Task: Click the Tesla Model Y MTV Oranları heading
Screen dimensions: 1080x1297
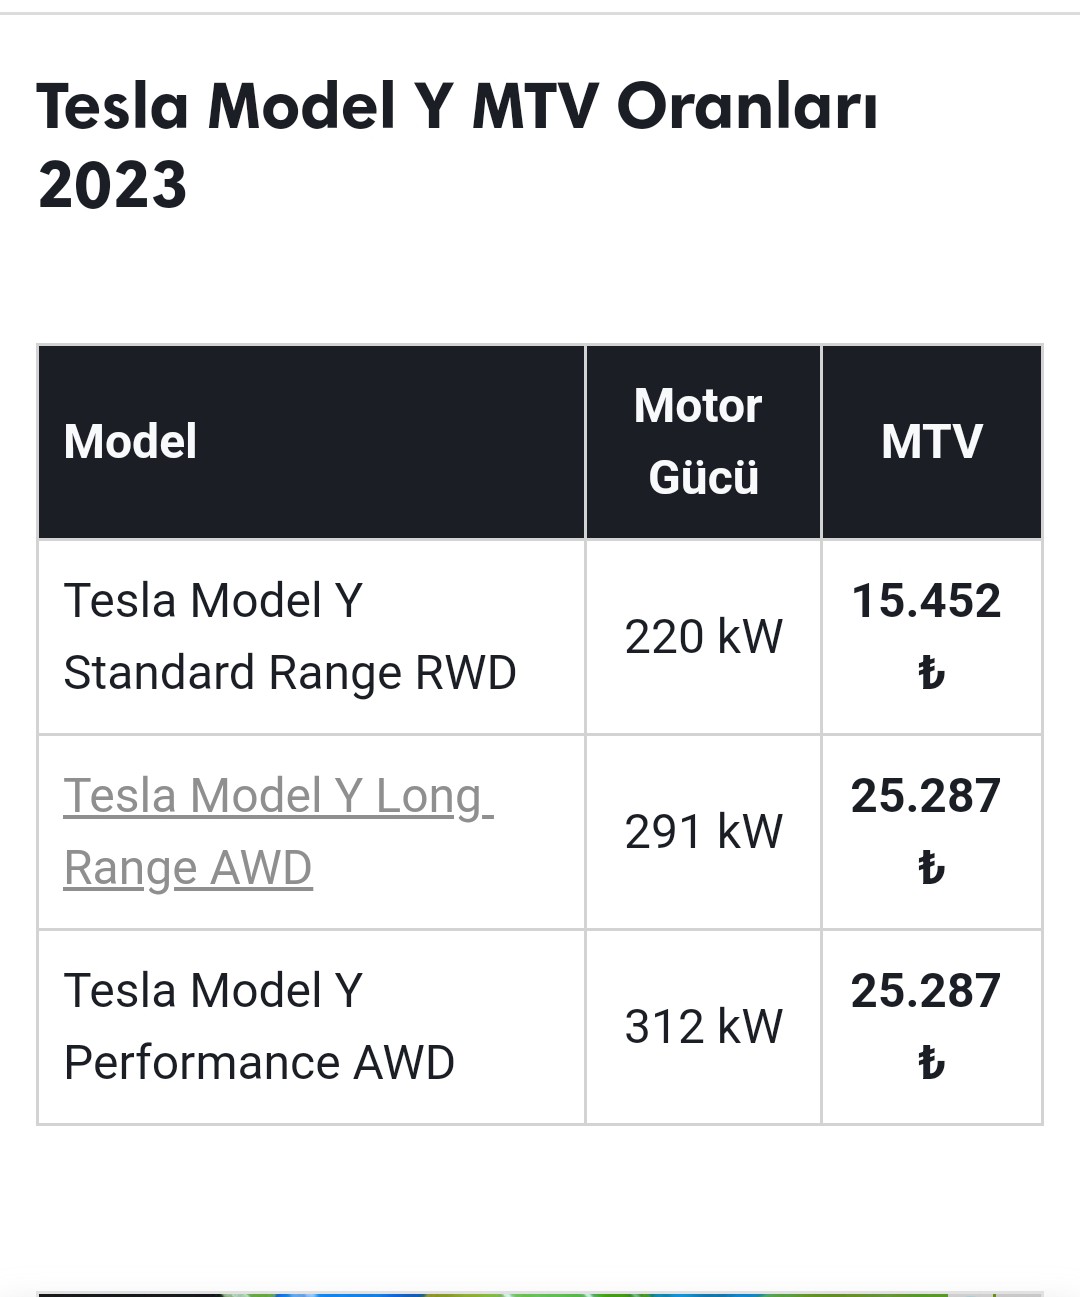Action: [456, 106]
